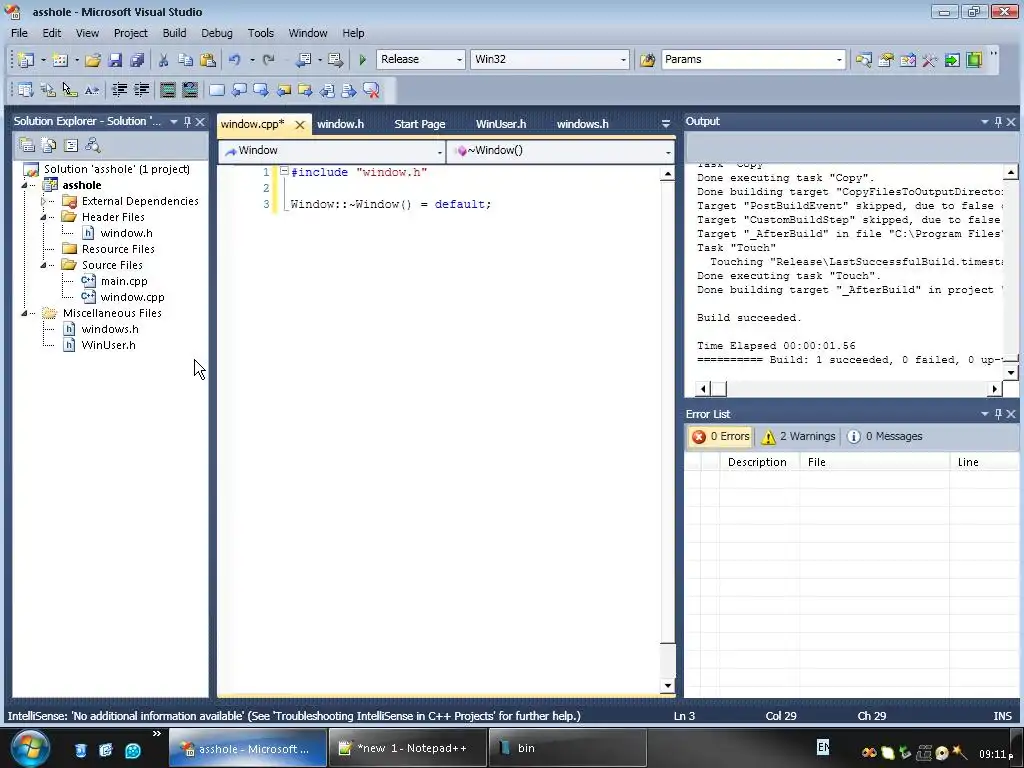Screen dimensions: 1024x768
Task: Expand the External Dependencies node
Action: coord(43,201)
